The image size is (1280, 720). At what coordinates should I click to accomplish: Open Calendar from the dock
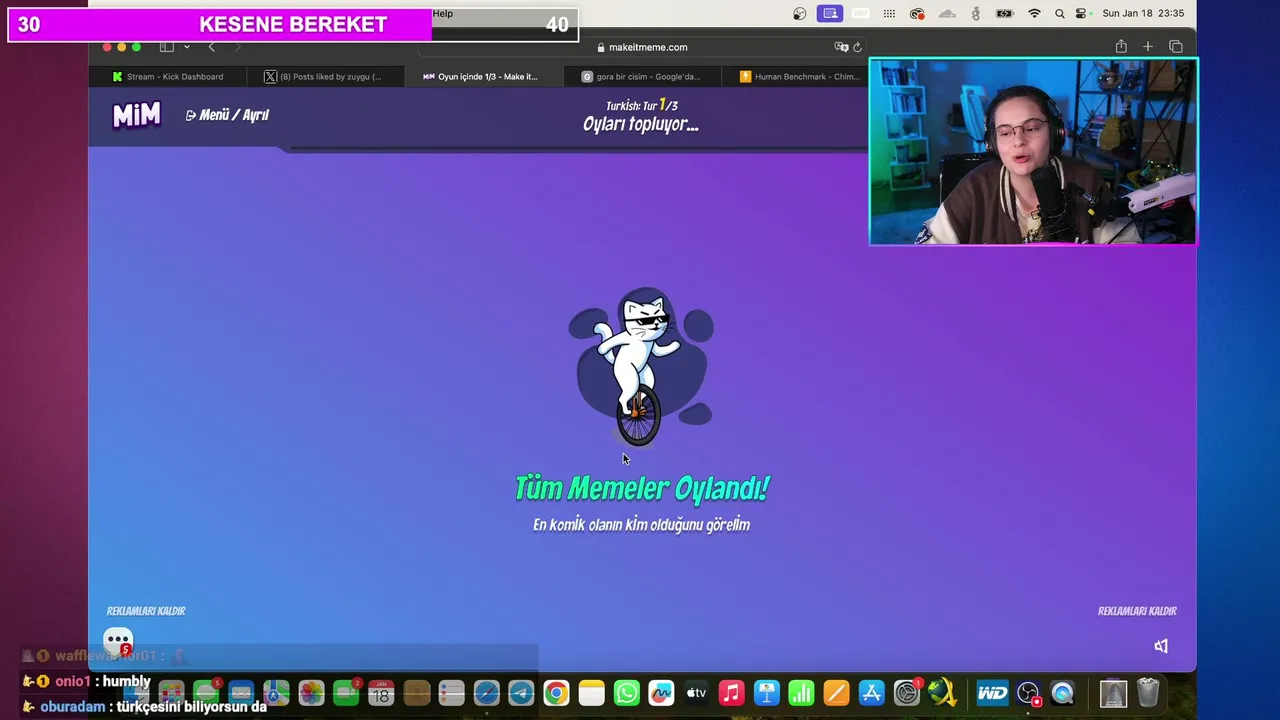[x=381, y=693]
